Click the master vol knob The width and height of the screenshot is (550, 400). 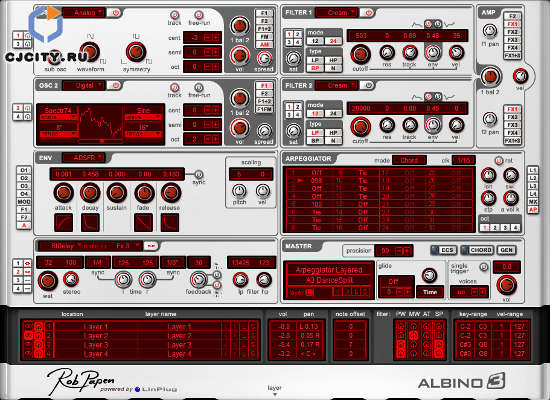point(507,285)
